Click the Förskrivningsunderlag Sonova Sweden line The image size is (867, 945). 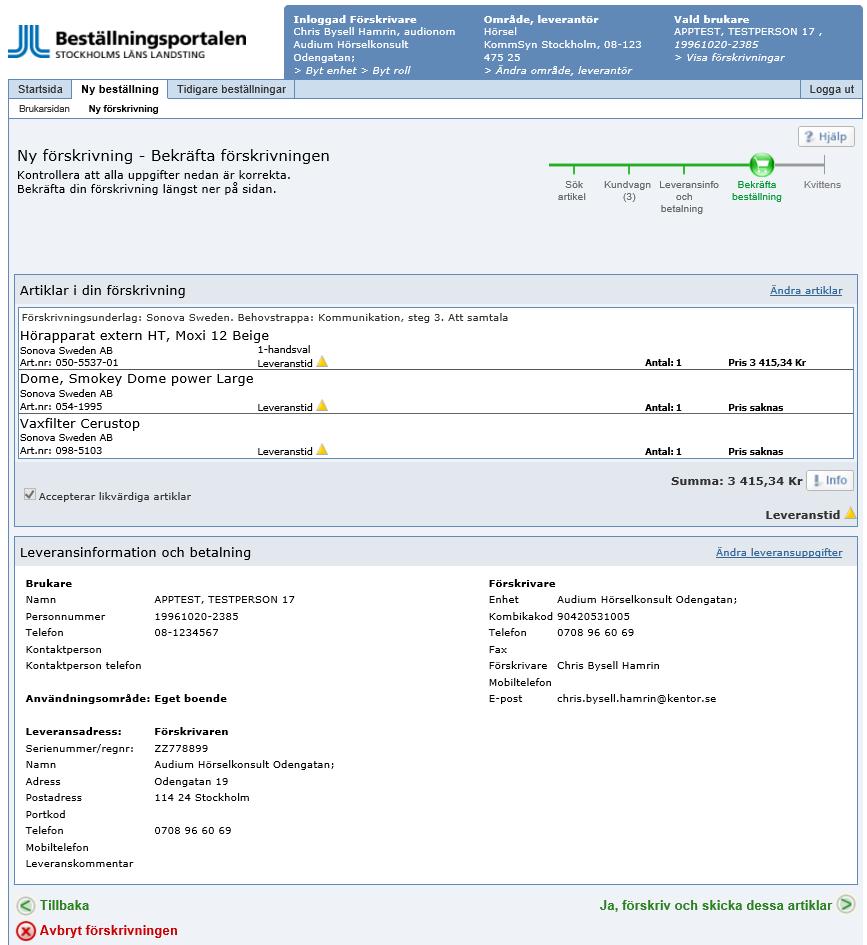[264, 318]
